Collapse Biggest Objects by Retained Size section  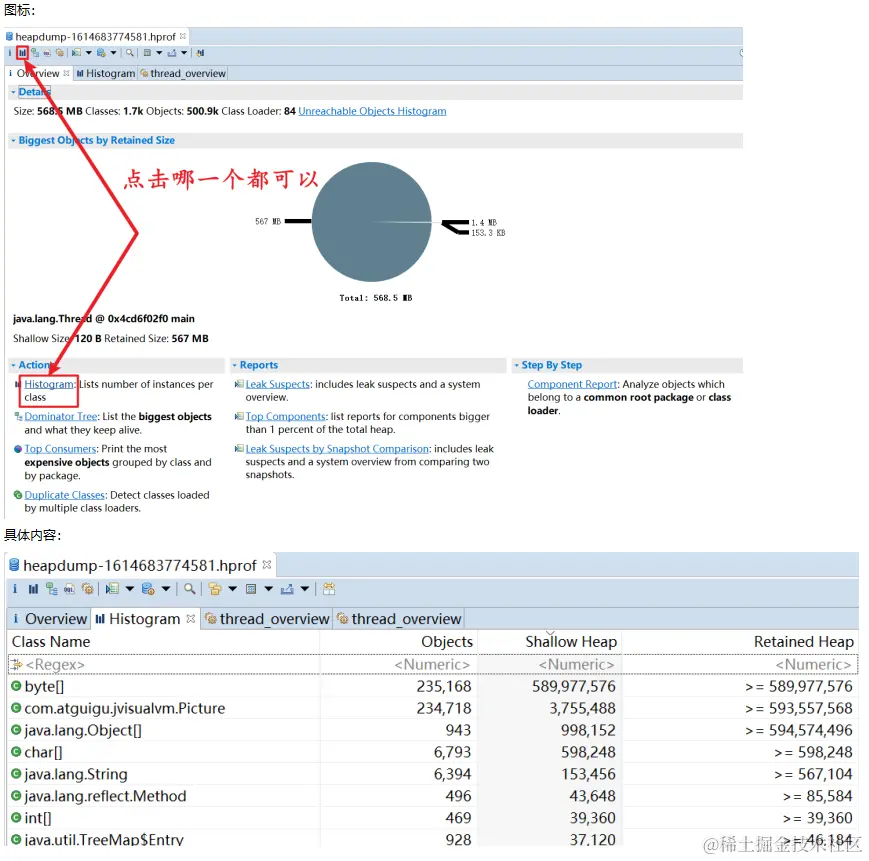pyautogui.click(x=13, y=141)
